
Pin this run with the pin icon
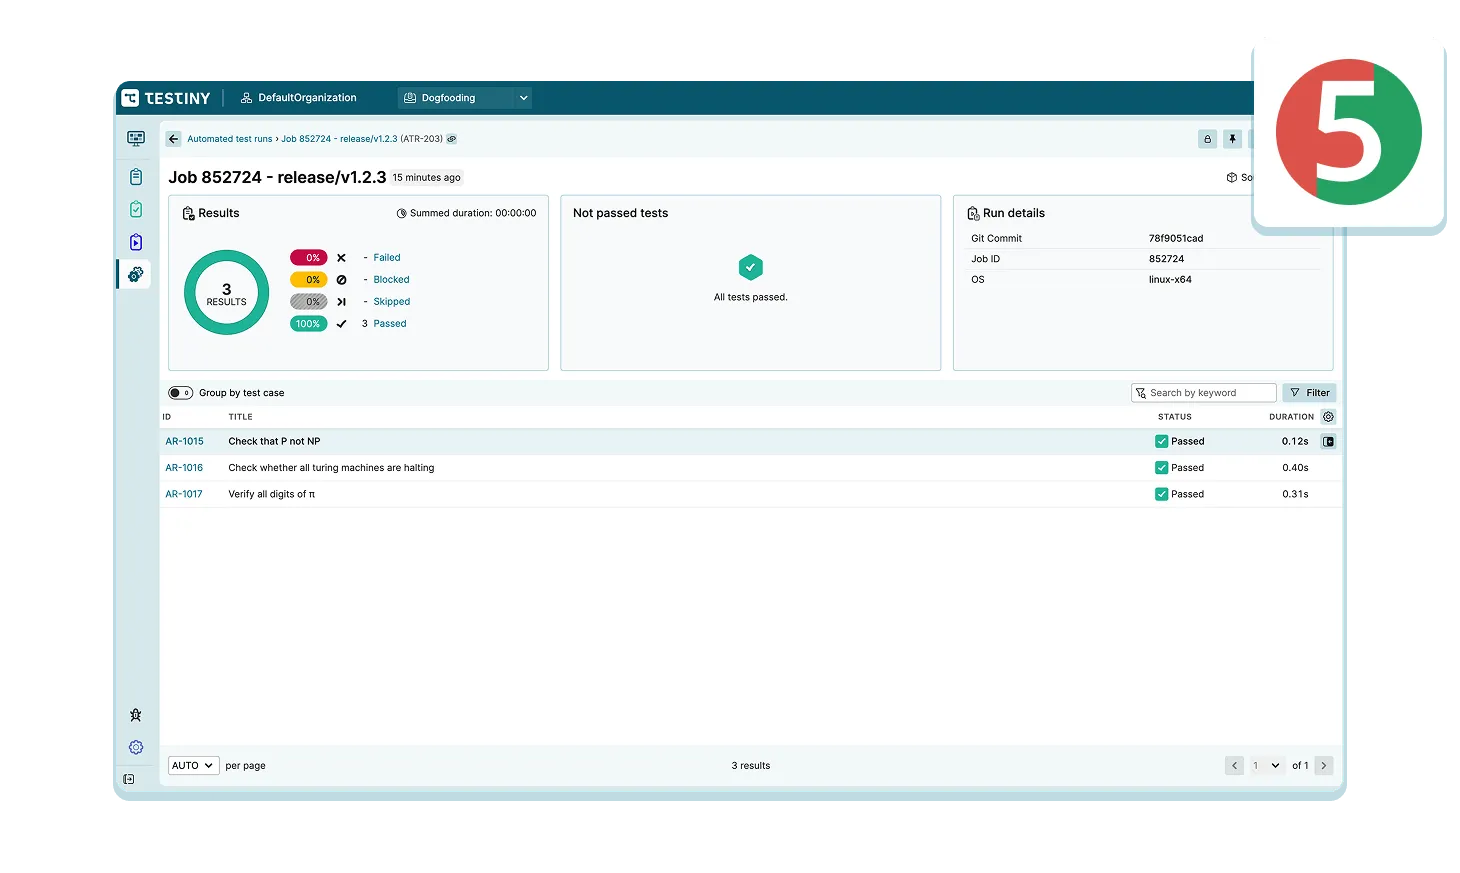(1232, 139)
